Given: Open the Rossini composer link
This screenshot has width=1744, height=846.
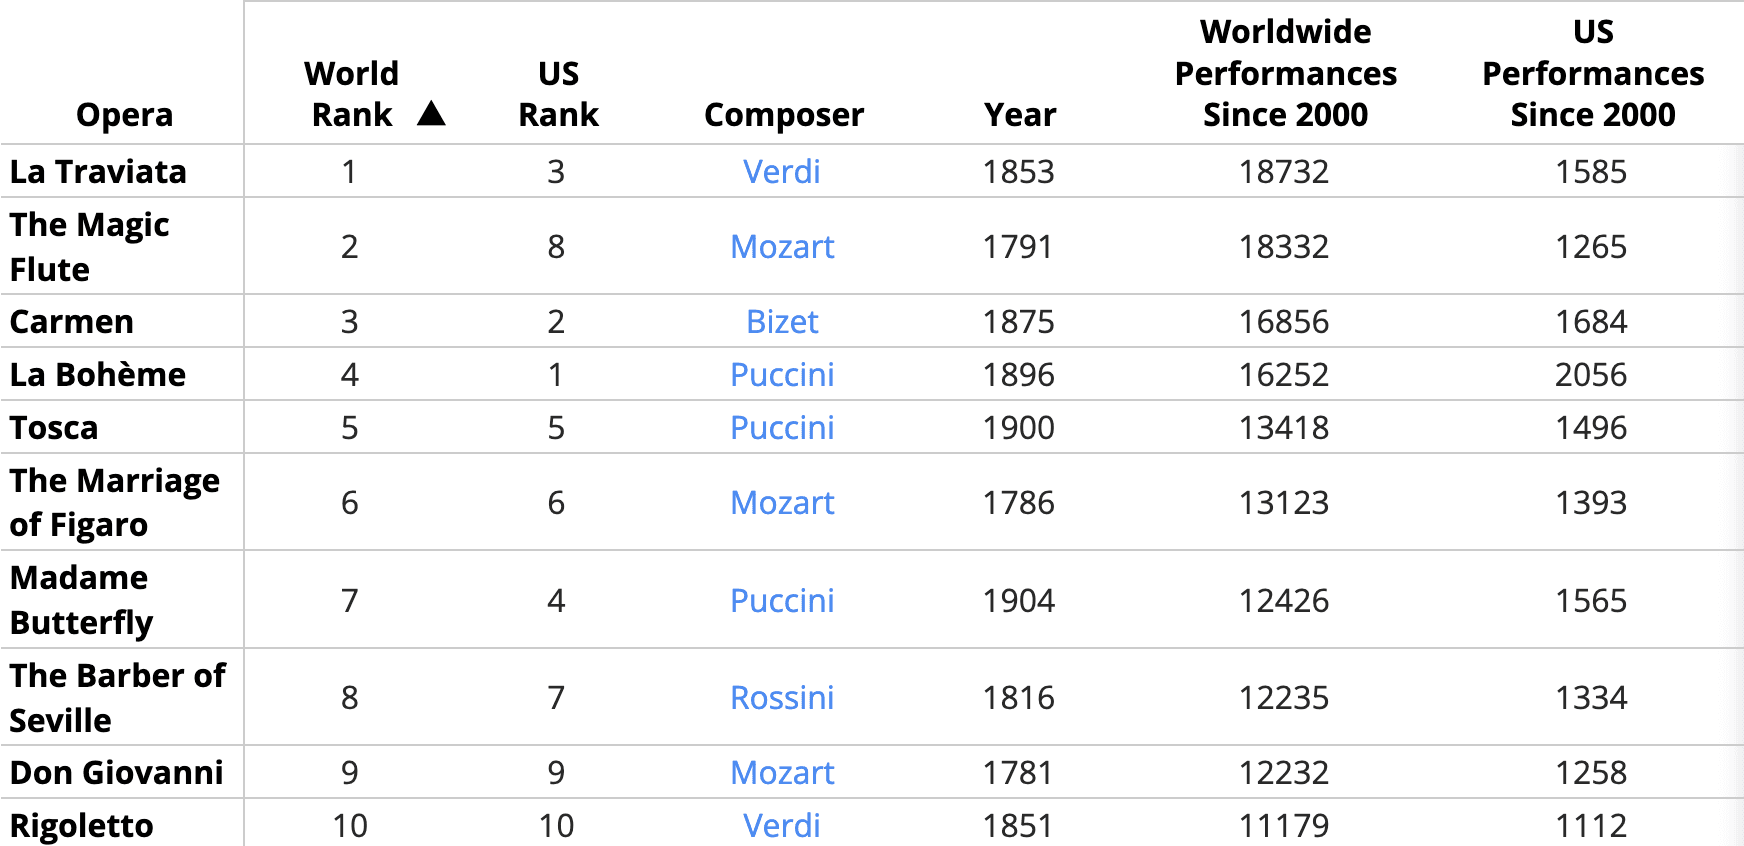Looking at the screenshot, I should [782, 698].
